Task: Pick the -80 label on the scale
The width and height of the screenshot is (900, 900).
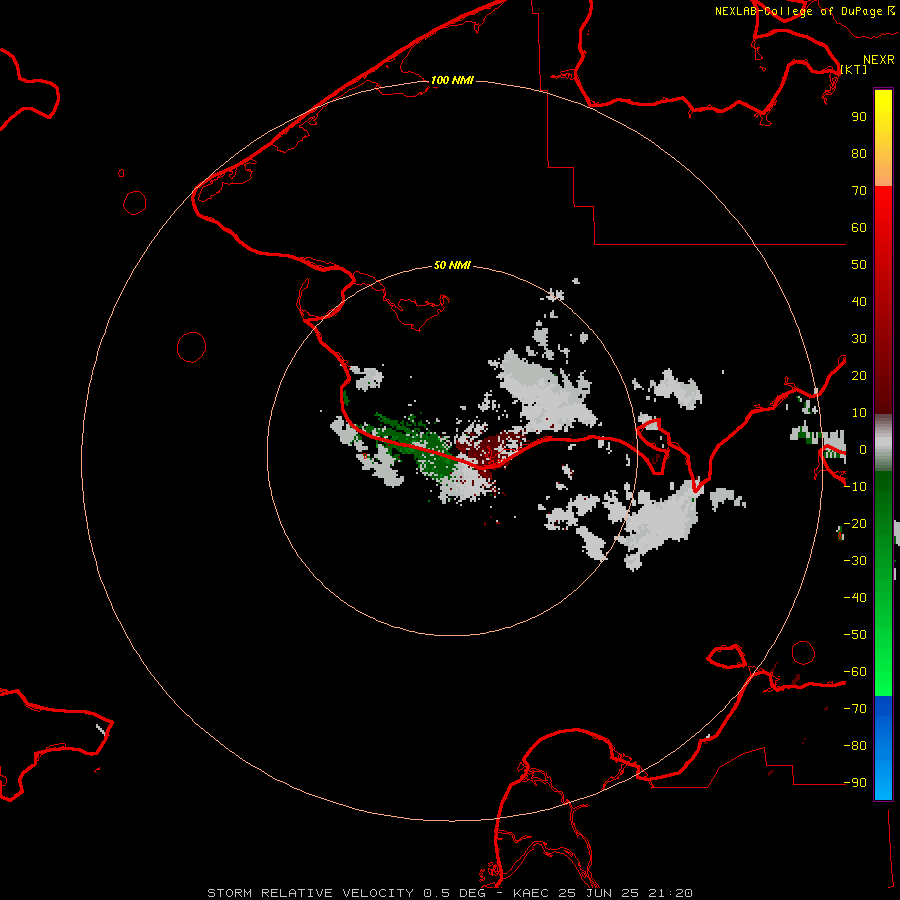Action: coord(855,746)
